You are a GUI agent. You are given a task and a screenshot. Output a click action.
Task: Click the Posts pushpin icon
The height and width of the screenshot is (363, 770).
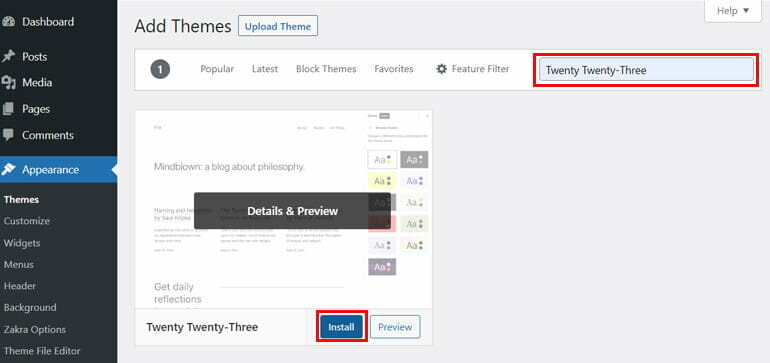[8, 56]
